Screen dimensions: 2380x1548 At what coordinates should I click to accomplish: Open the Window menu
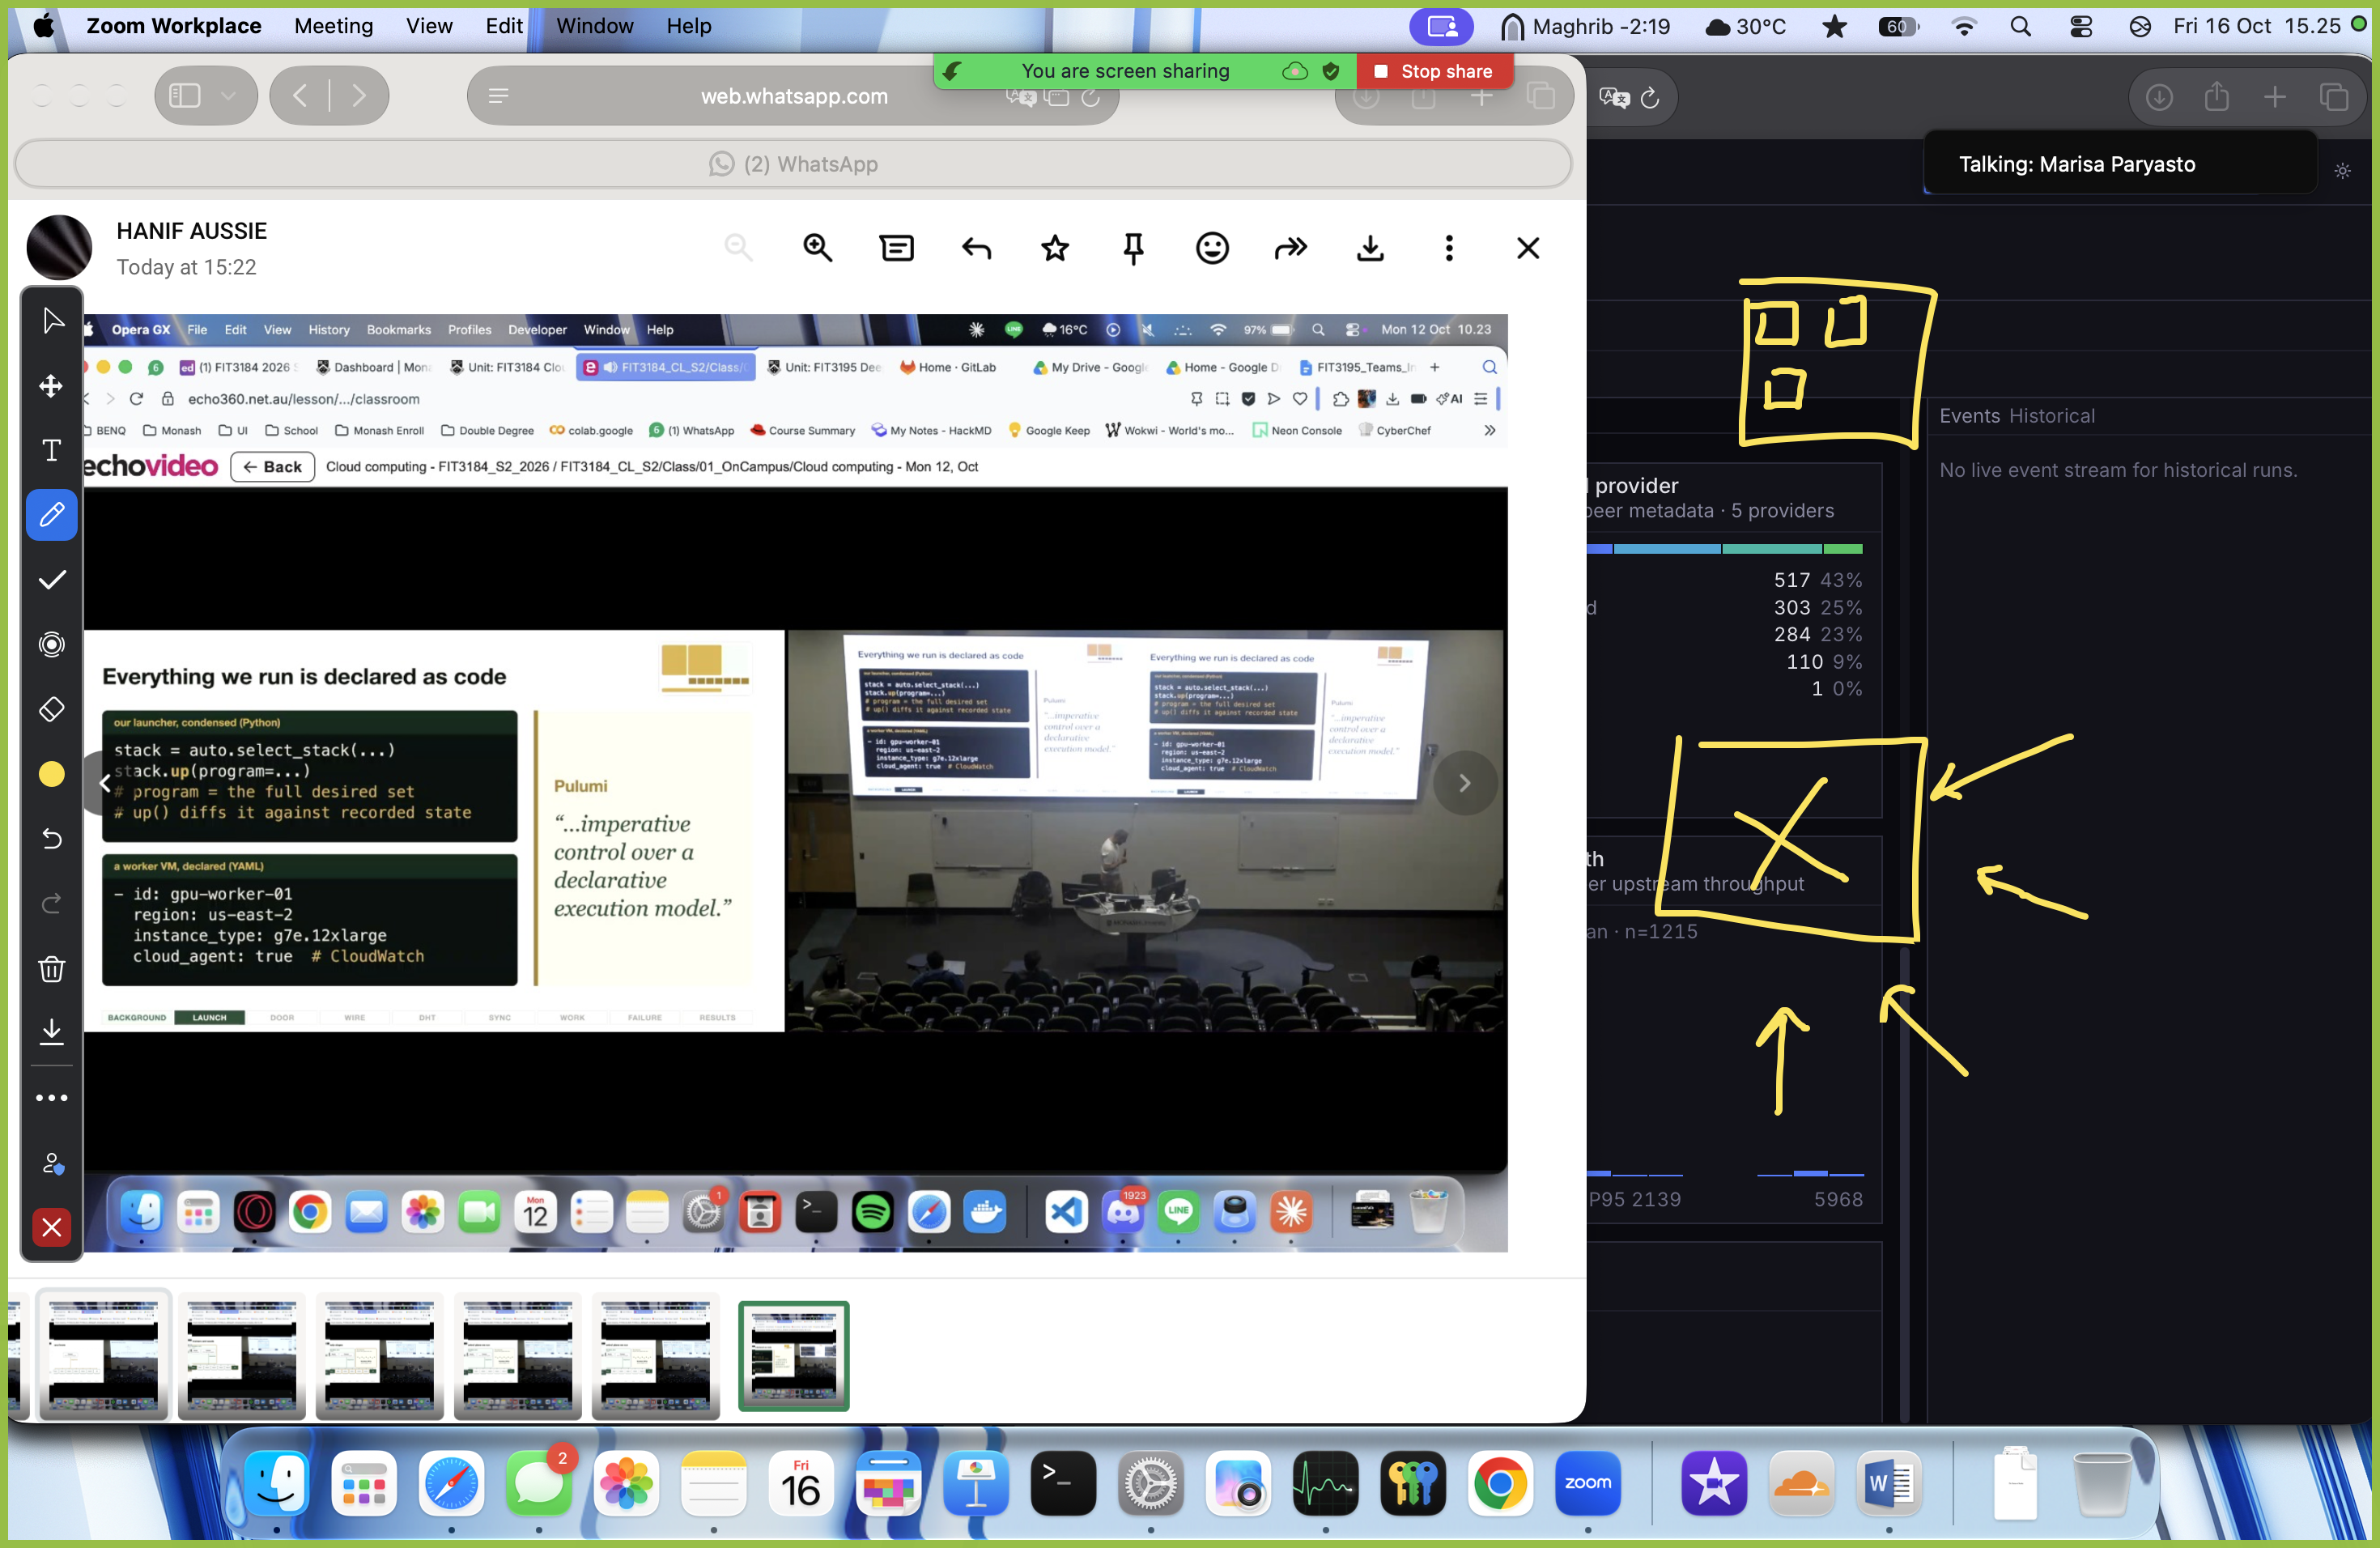[594, 26]
